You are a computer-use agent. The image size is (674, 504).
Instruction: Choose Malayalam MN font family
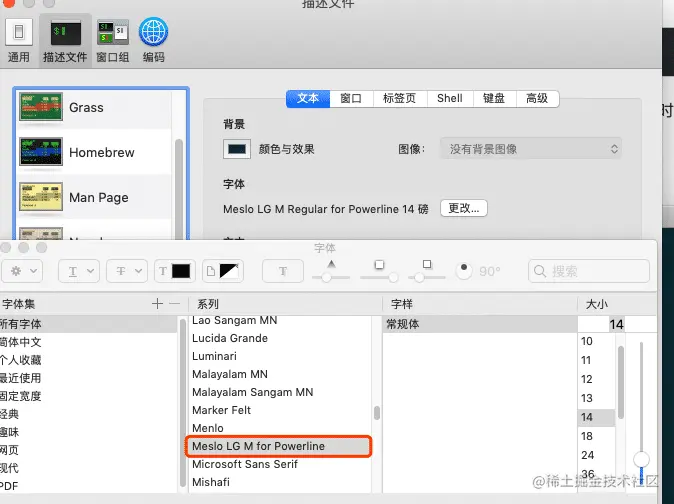[279, 374]
